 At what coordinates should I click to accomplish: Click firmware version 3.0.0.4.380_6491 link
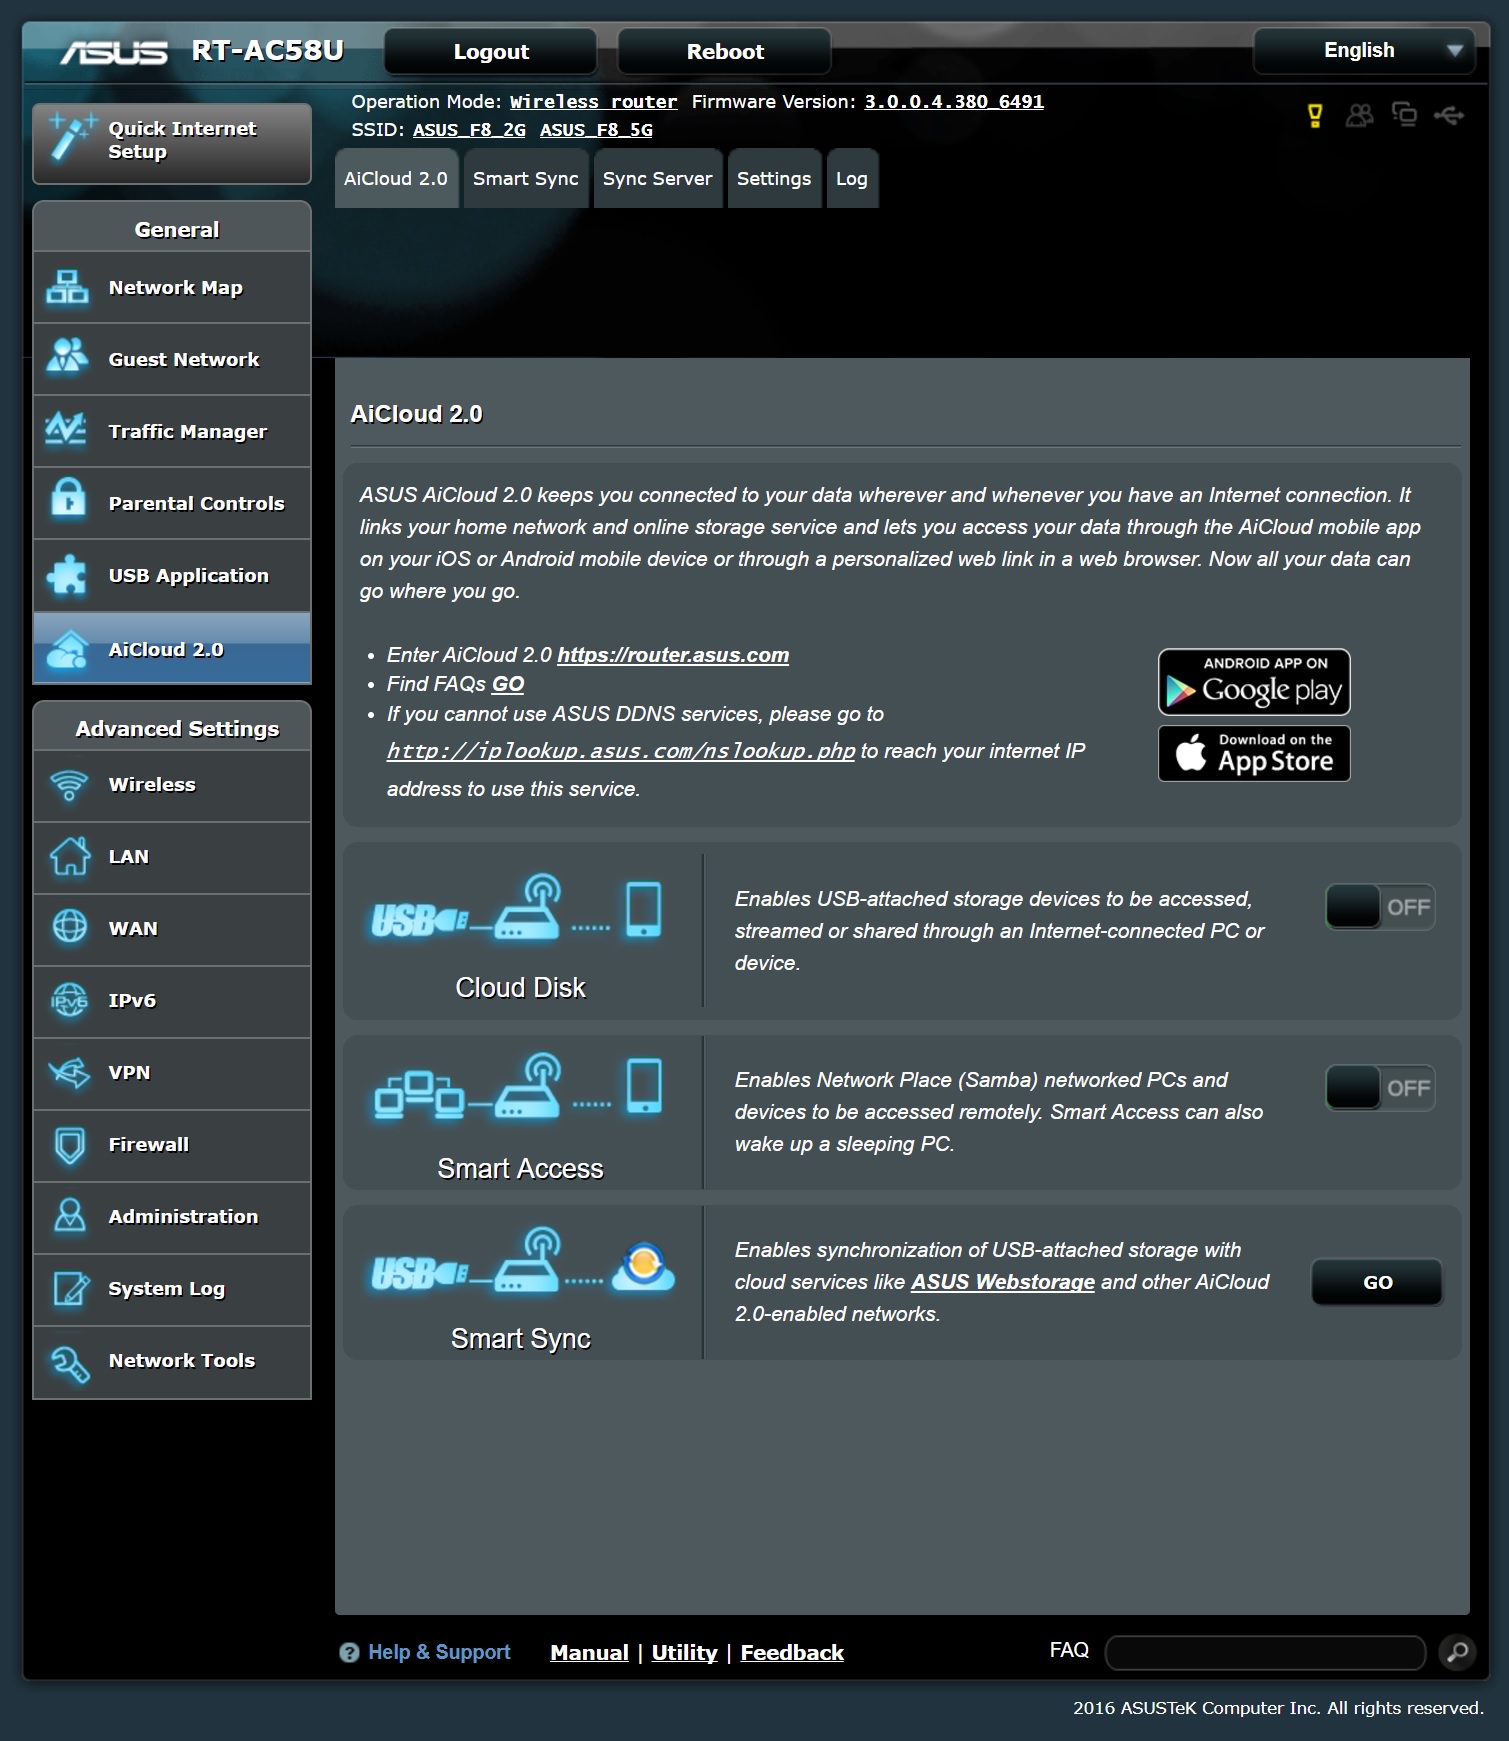(x=954, y=102)
